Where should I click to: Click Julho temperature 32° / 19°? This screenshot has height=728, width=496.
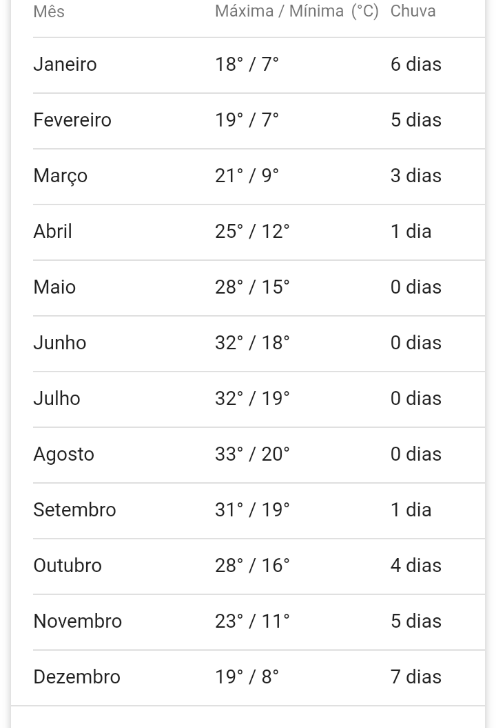pos(252,398)
